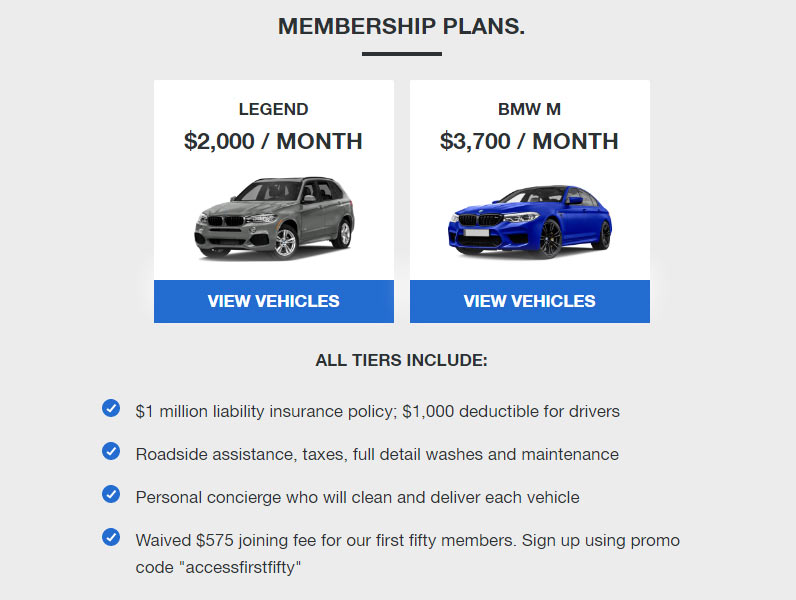Click the blue BMW M sedan image
796x600 pixels.
pyautogui.click(x=529, y=222)
